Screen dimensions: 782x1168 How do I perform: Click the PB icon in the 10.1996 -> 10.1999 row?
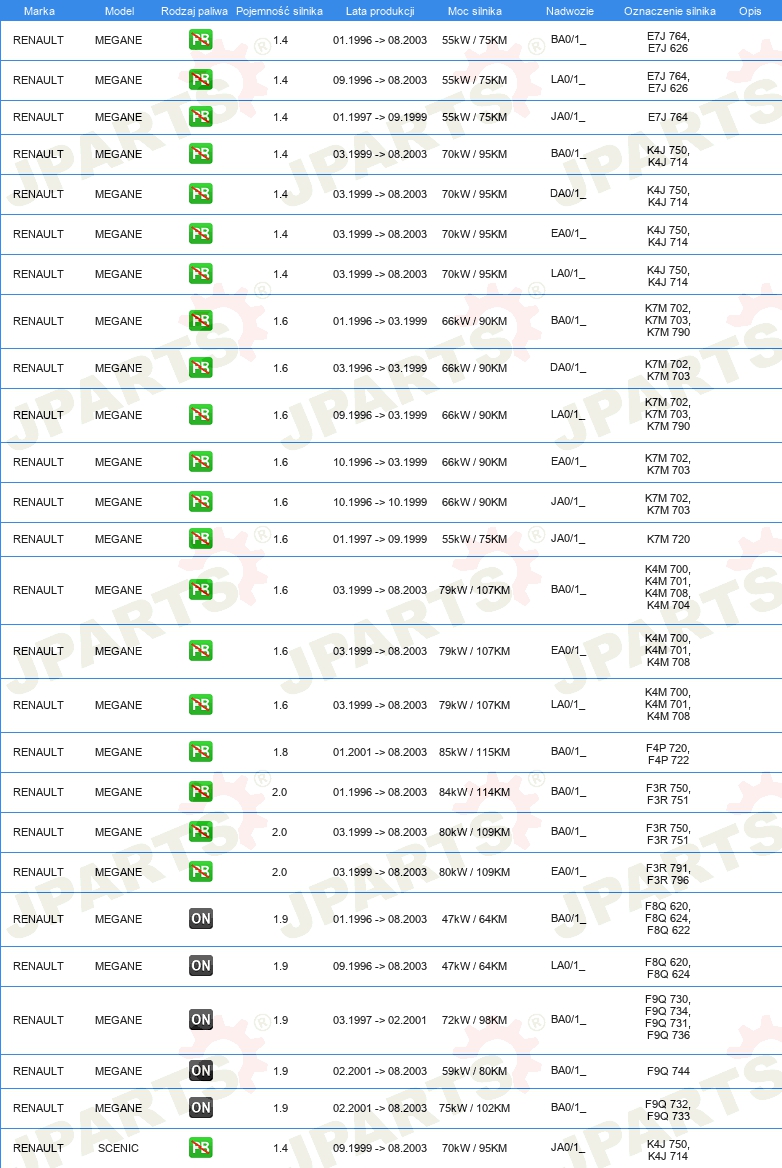click(200, 502)
